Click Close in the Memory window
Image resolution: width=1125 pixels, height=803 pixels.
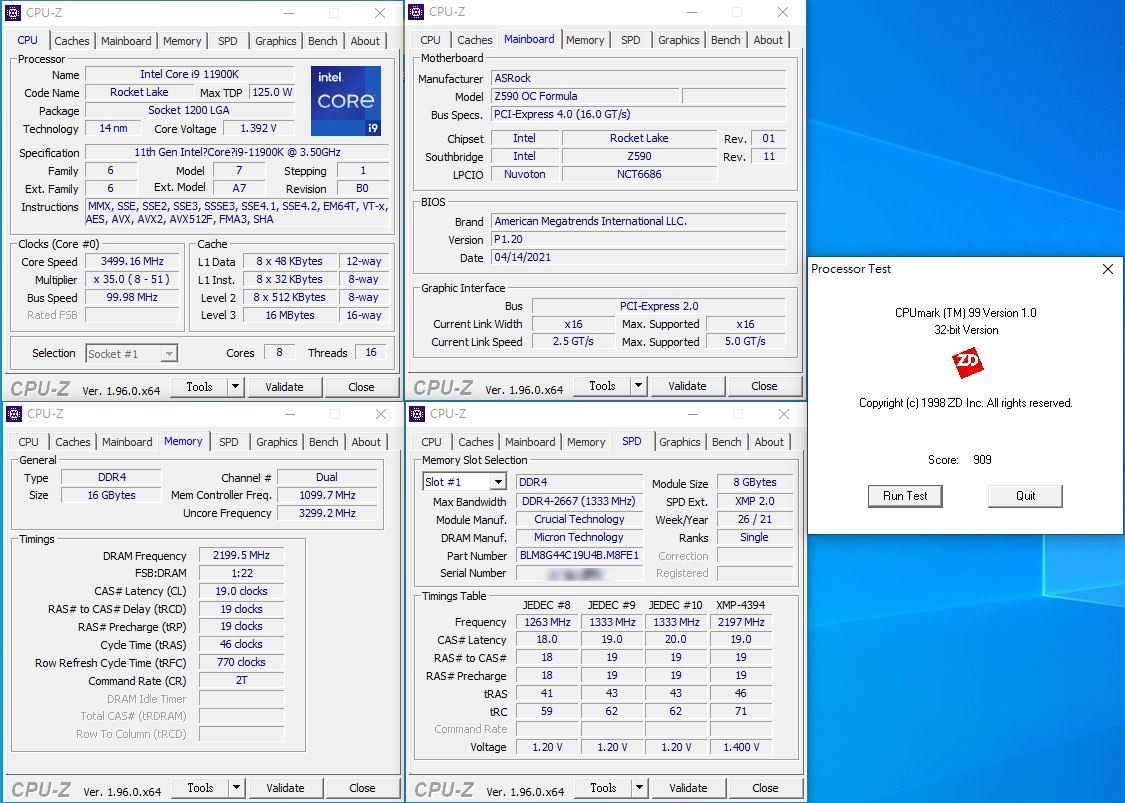362,788
